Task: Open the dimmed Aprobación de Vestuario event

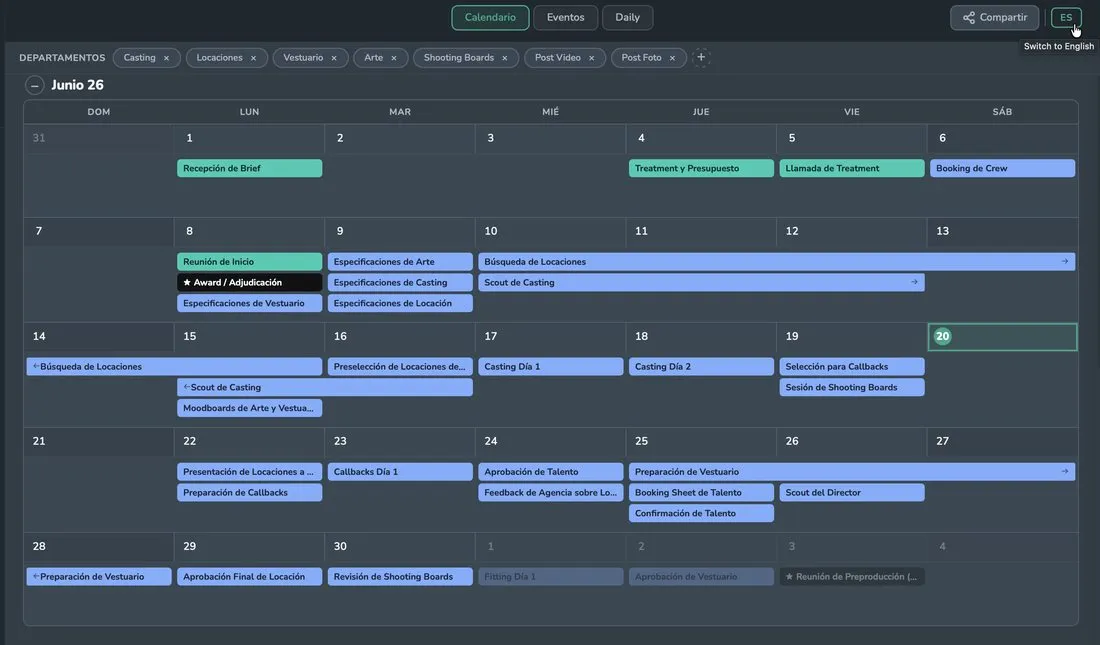Action: click(702, 577)
